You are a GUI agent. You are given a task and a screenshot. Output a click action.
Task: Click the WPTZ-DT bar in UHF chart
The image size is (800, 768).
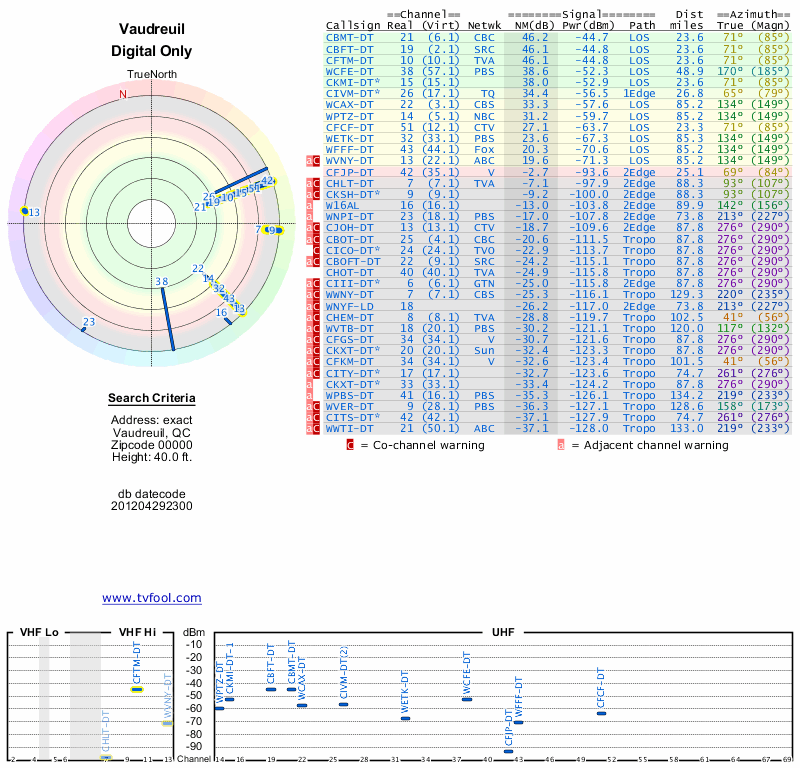[219, 708]
